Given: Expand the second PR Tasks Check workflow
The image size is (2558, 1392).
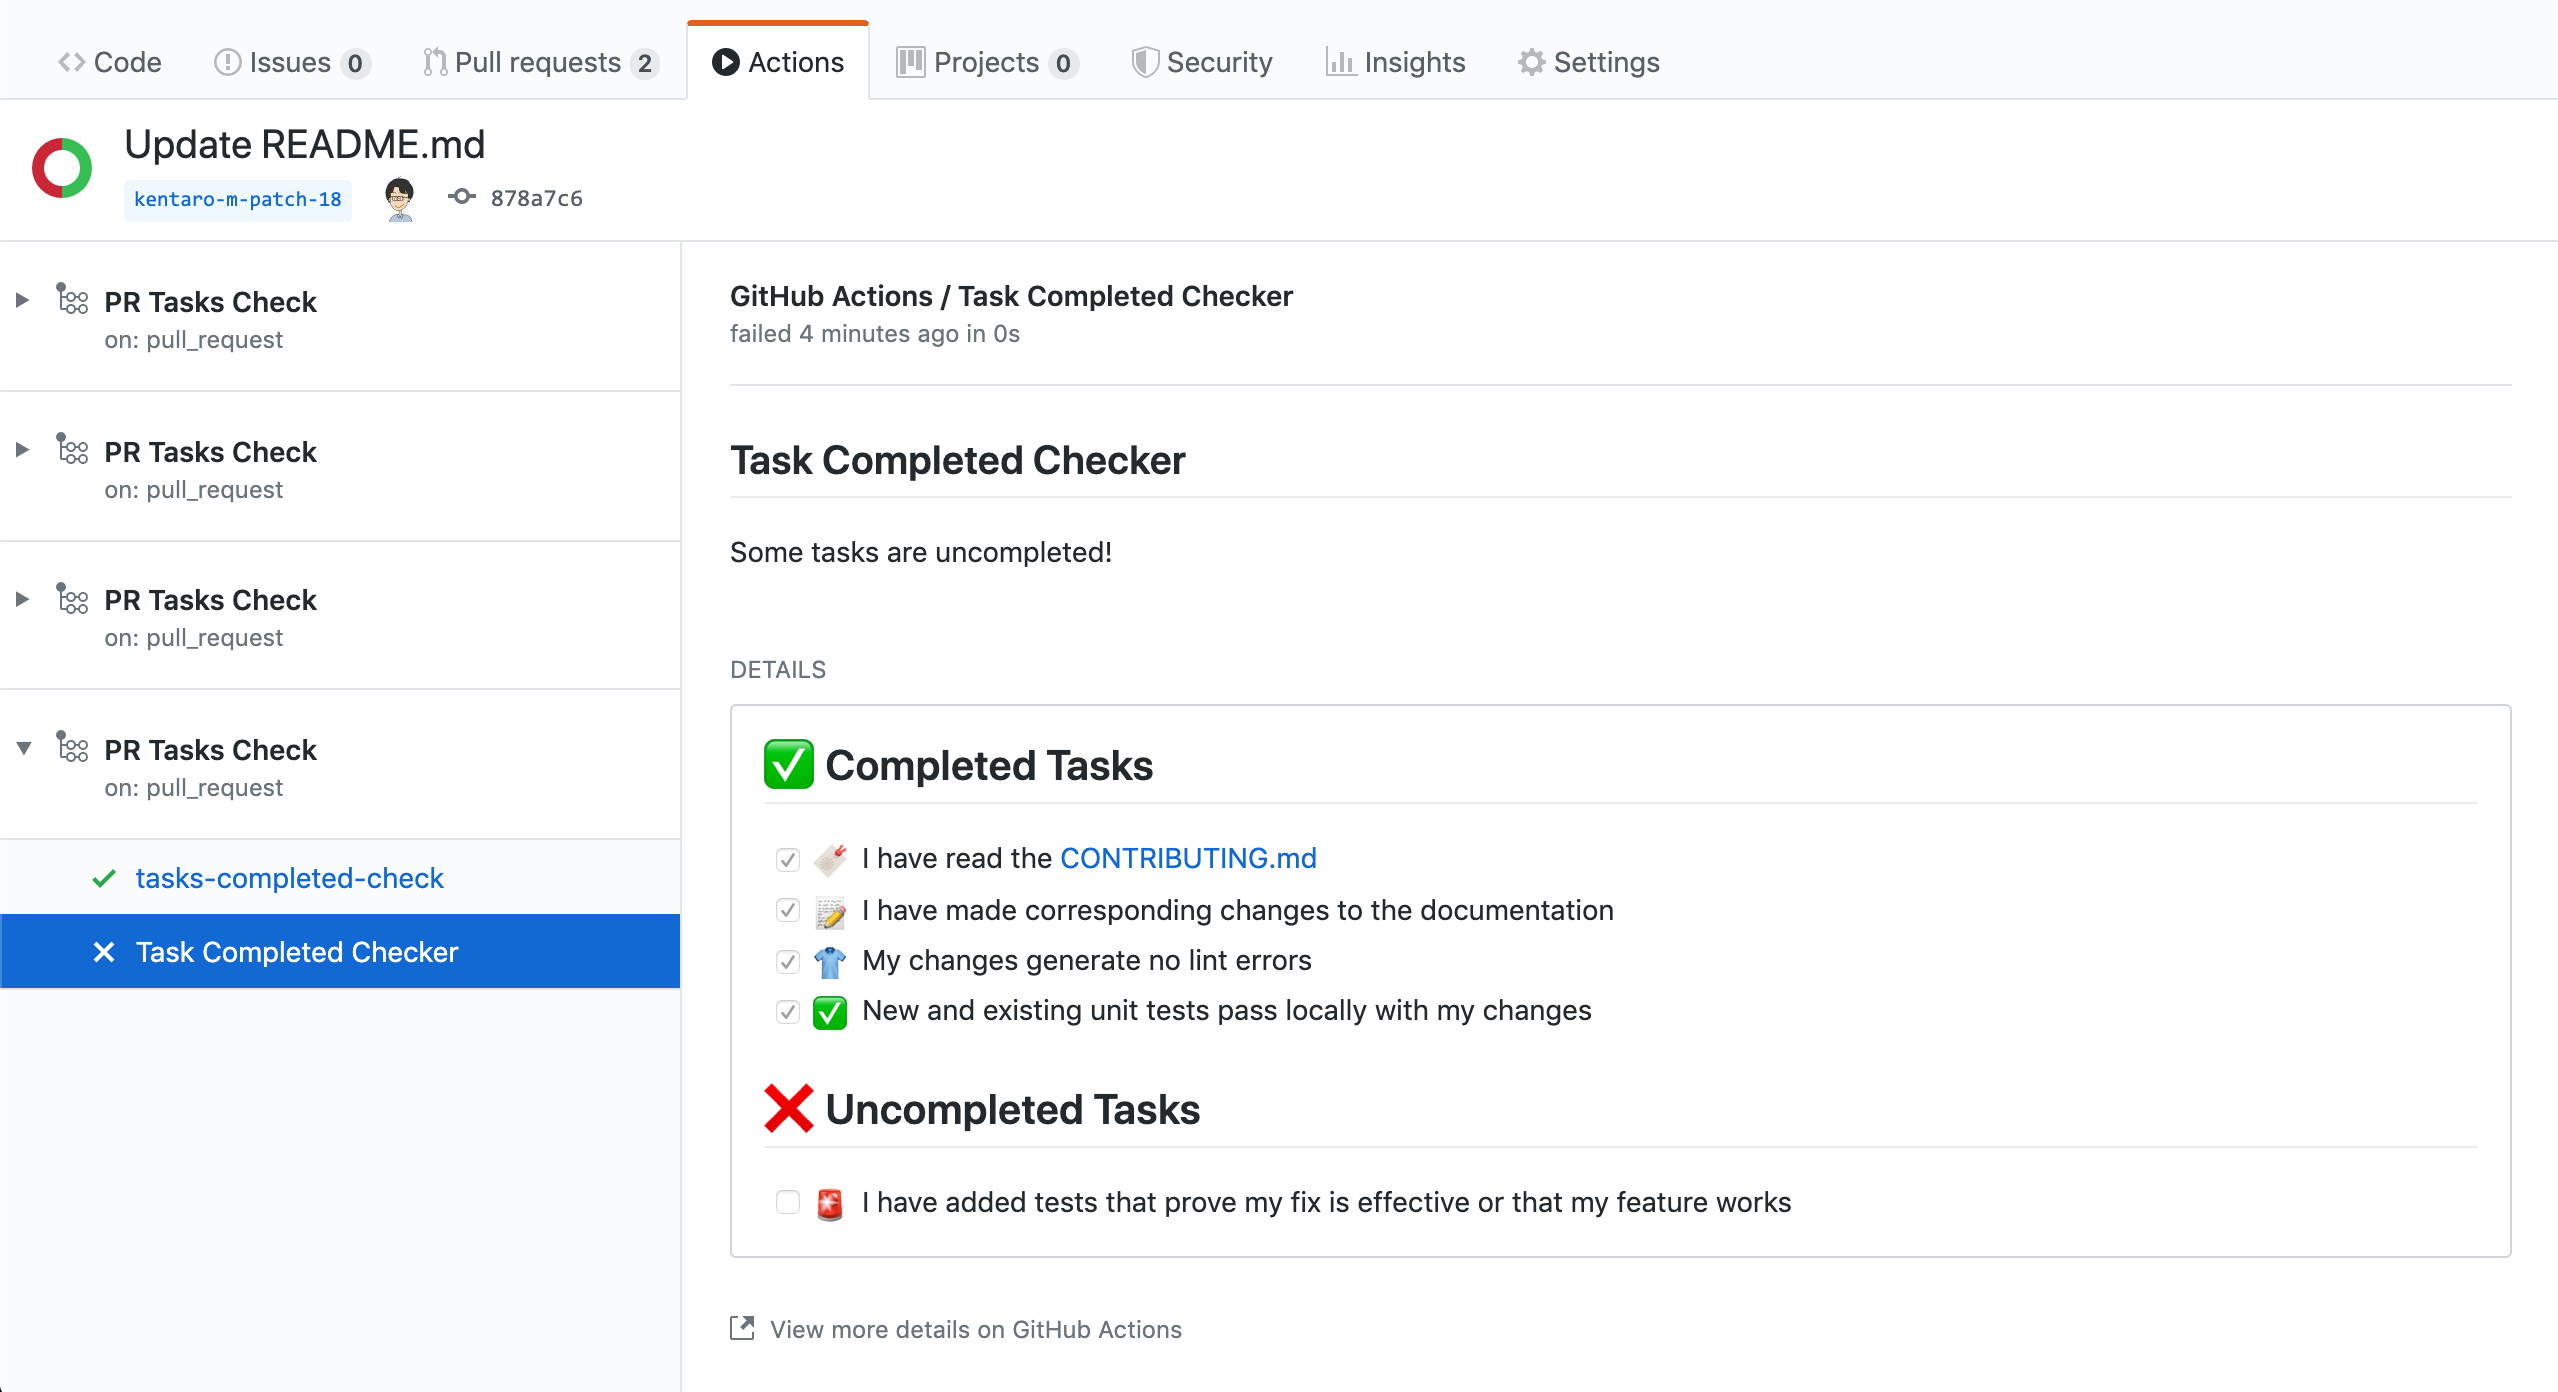Looking at the screenshot, I should tap(22, 450).
